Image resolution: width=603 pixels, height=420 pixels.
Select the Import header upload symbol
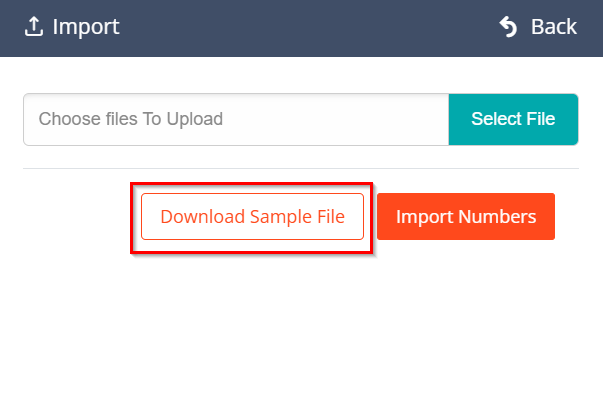(x=33, y=27)
